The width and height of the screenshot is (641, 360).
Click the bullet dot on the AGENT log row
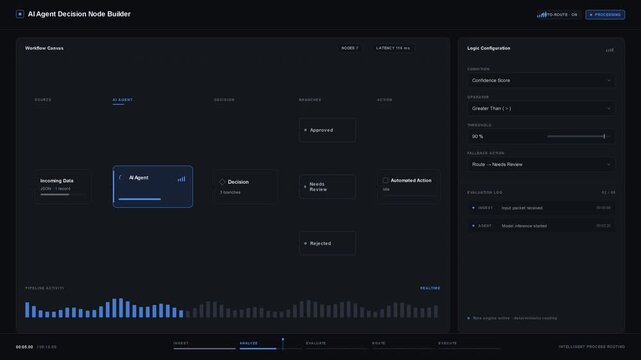473,226
